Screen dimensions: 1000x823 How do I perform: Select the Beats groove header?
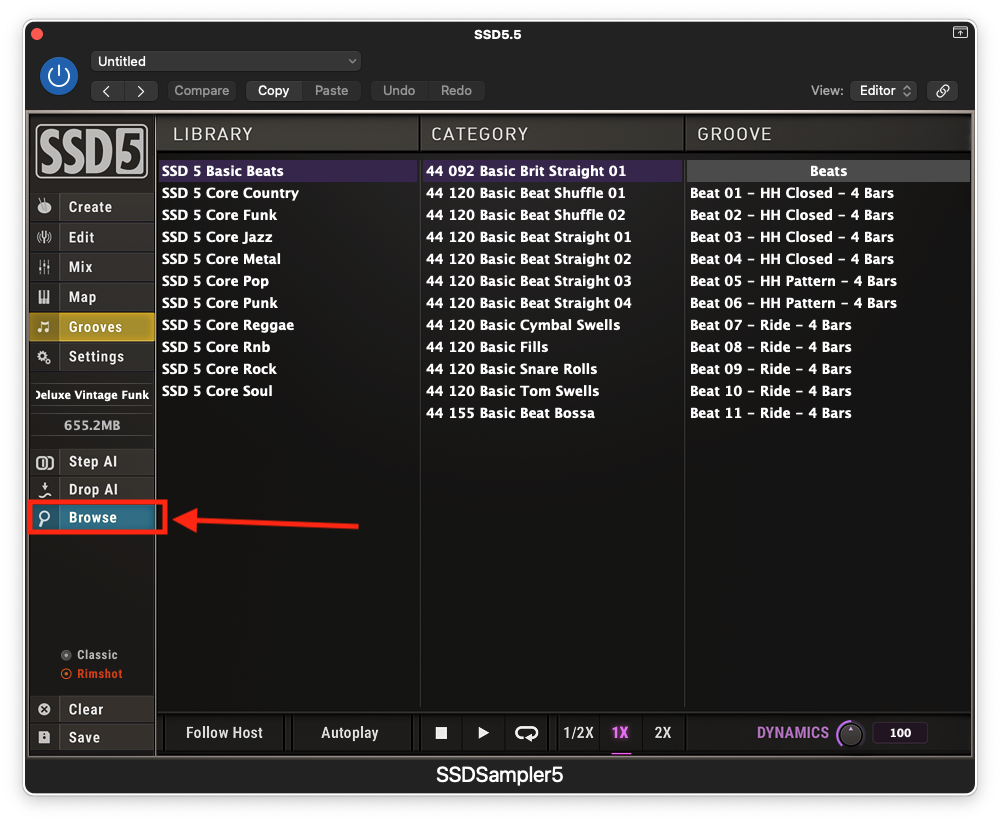(x=828, y=171)
